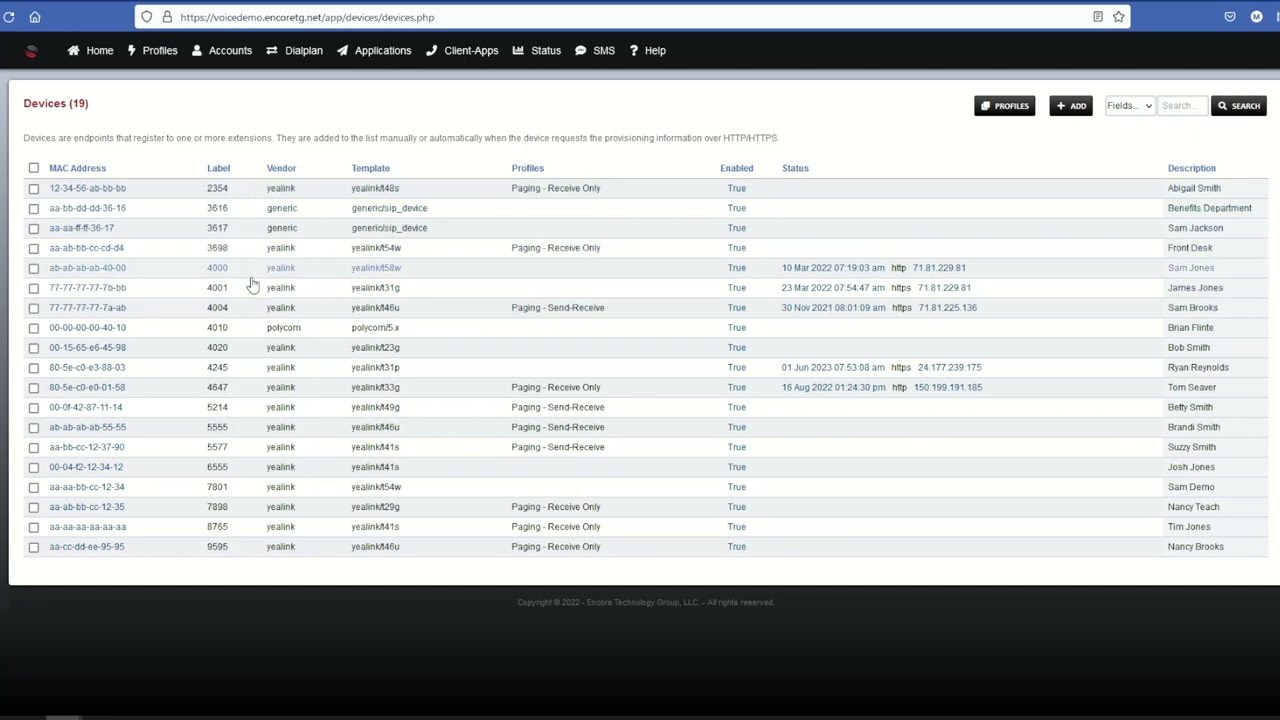Select description Ryan Reynolds
Viewport: 1280px width, 720px height.
click(x=1198, y=367)
